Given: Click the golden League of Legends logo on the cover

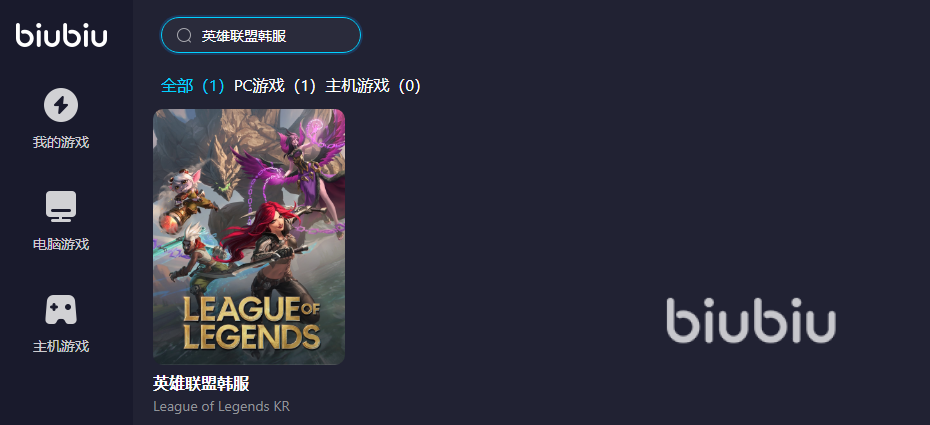Looking at the screenshot, I should (x=251, y=322).
